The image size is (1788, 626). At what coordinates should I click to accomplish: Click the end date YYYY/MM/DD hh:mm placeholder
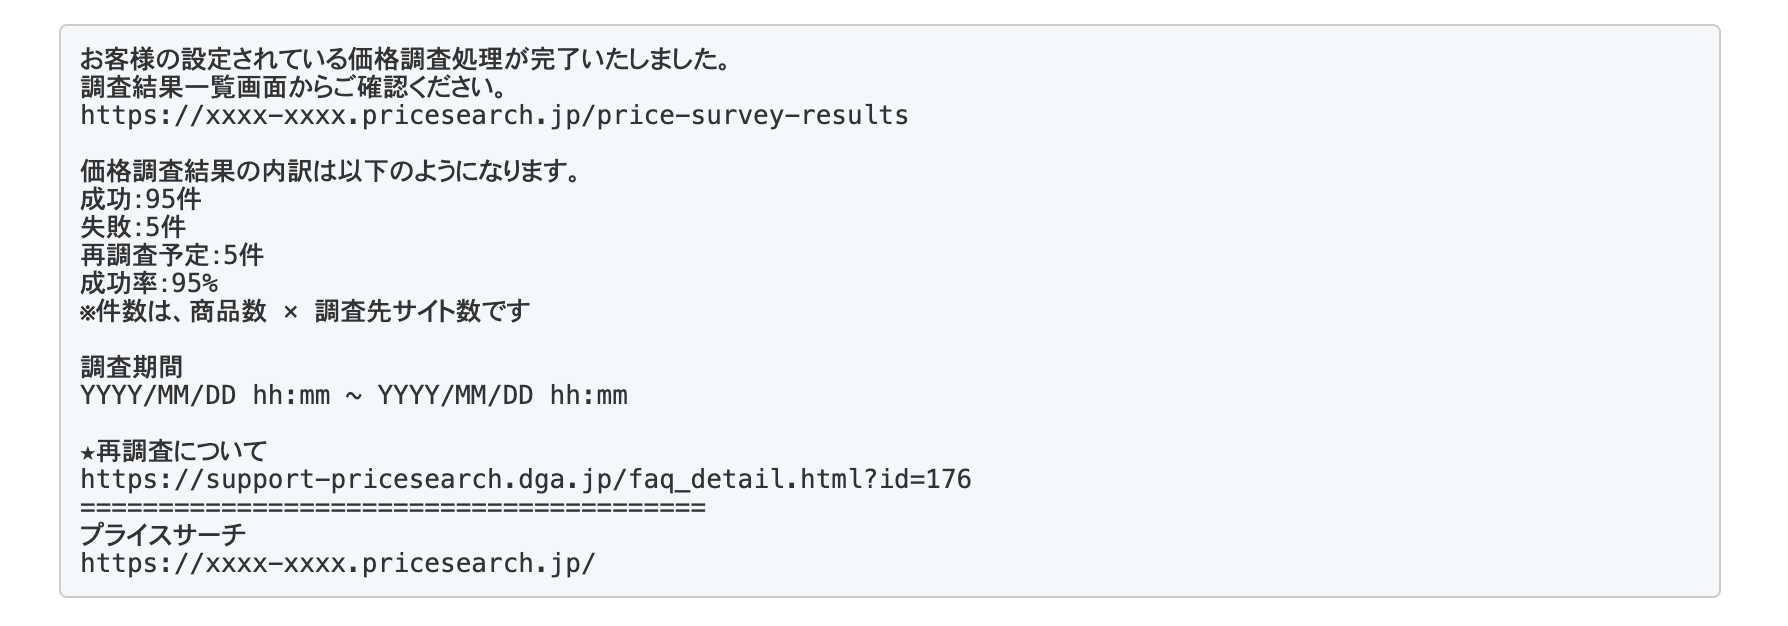[x=502, y=396]
